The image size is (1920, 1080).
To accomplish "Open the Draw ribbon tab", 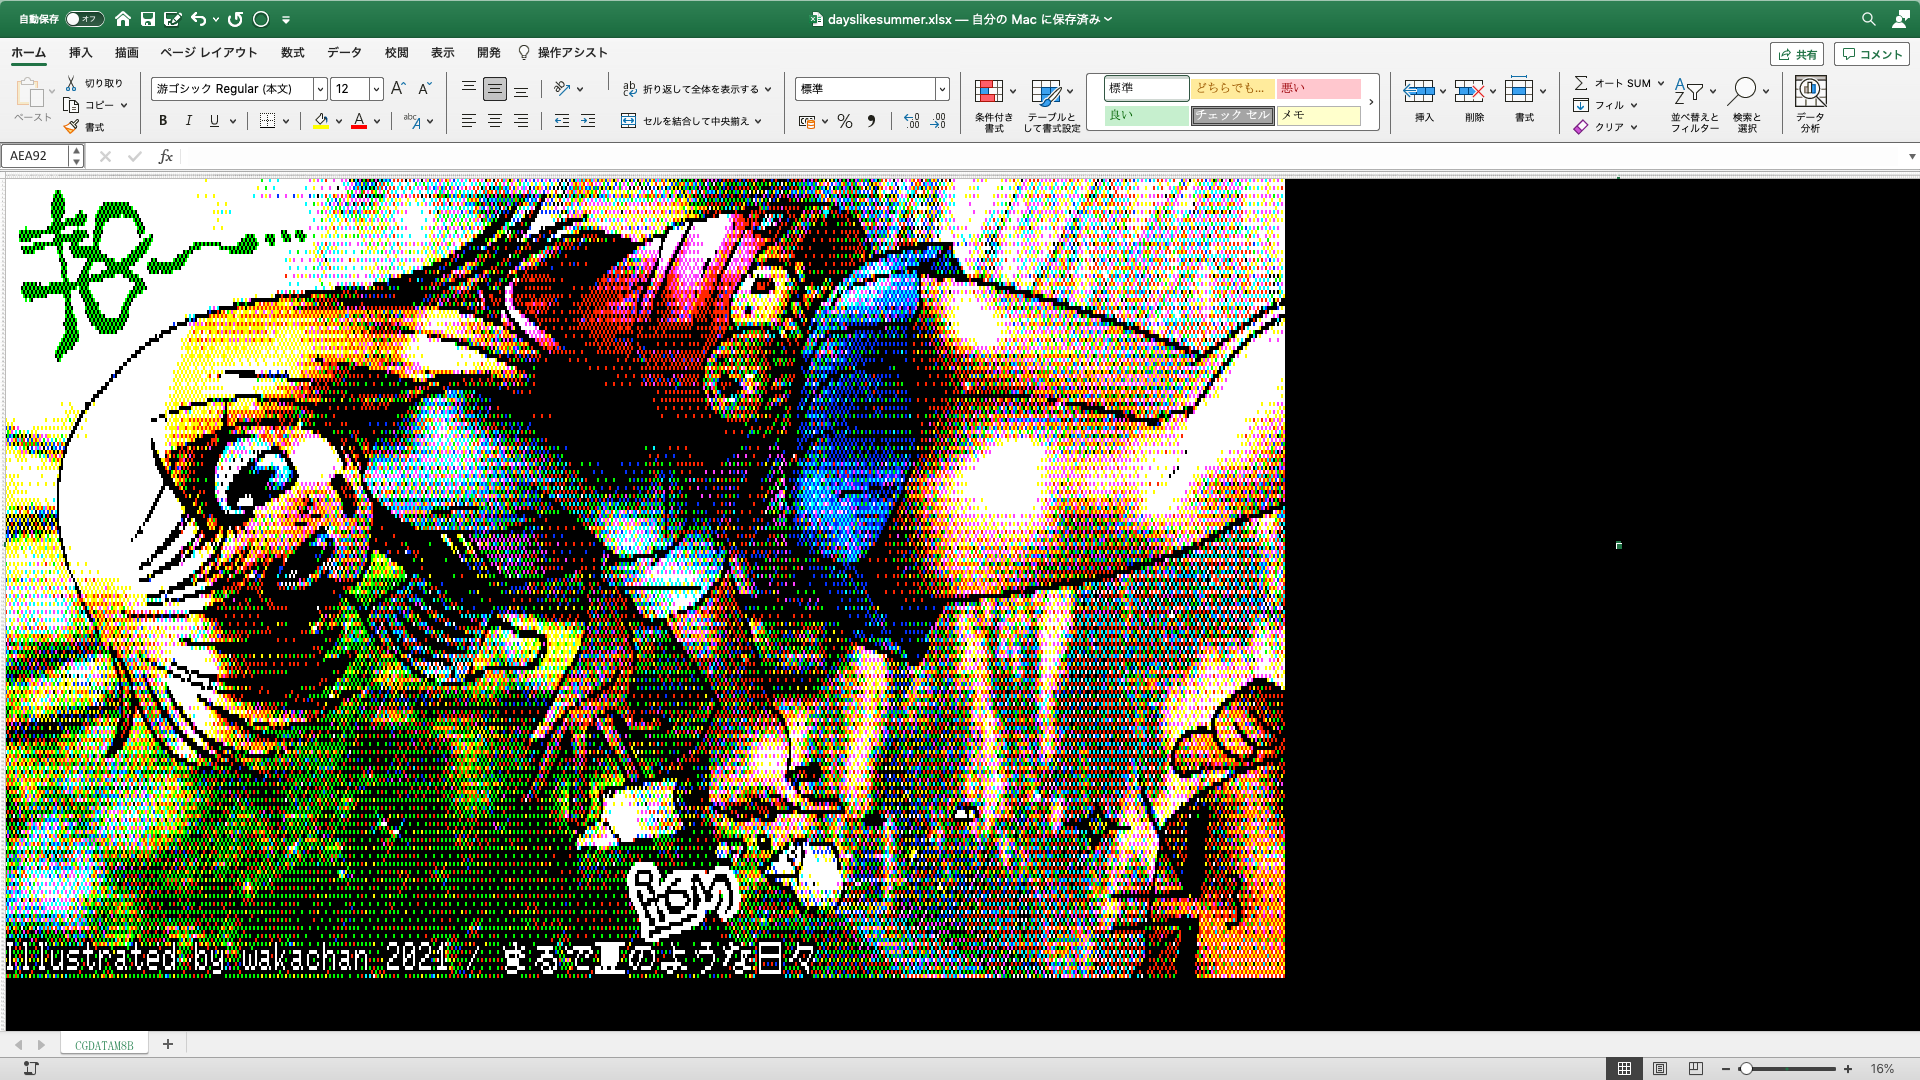I will [127, 53].
